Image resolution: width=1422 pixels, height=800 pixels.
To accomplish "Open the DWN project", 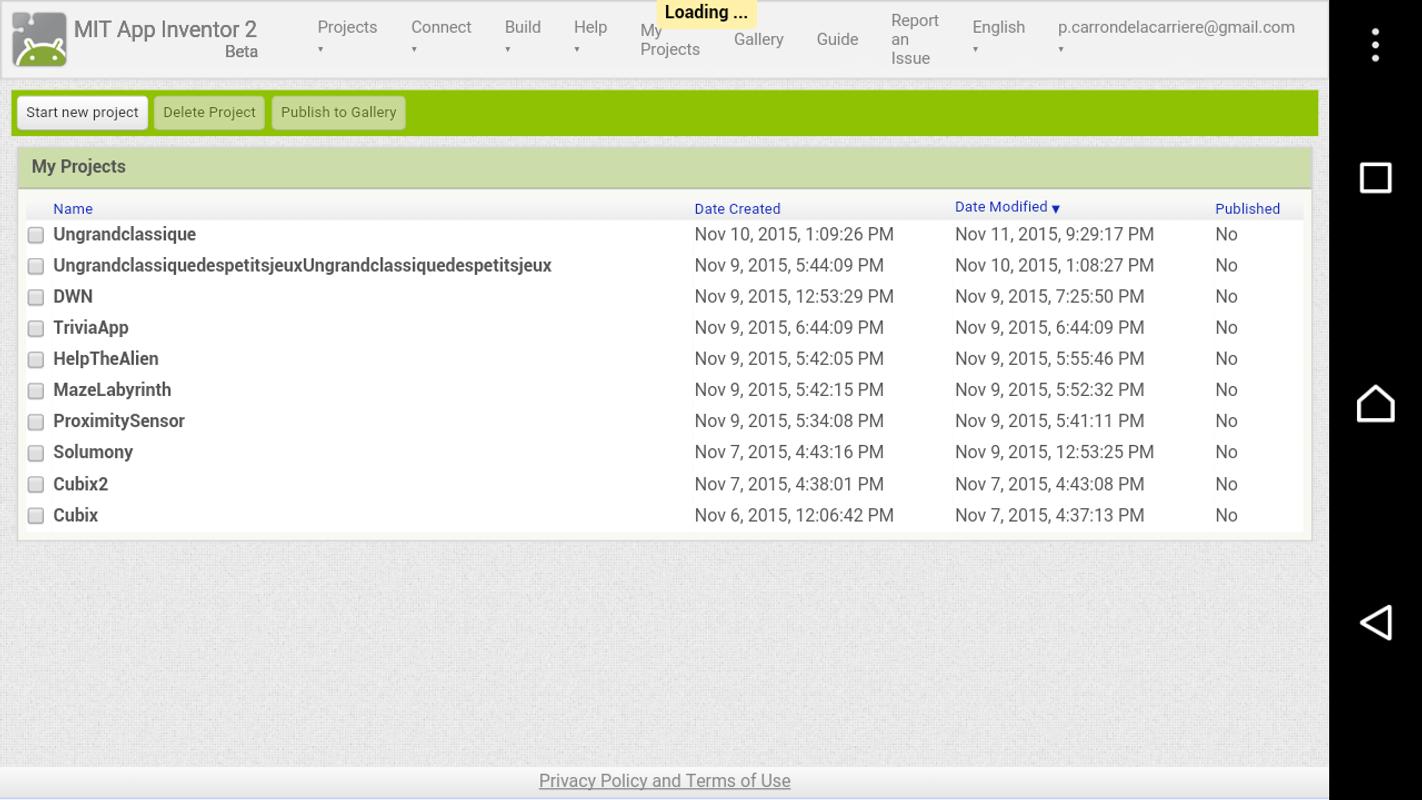I will 73,296.
